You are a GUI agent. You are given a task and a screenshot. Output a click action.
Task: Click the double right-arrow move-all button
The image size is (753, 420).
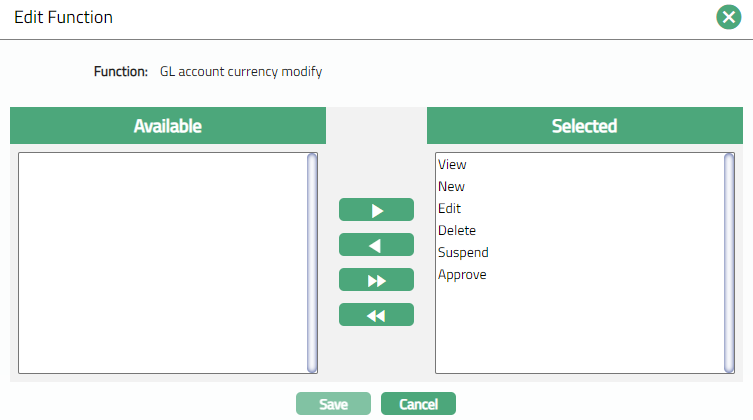point(376,280)
